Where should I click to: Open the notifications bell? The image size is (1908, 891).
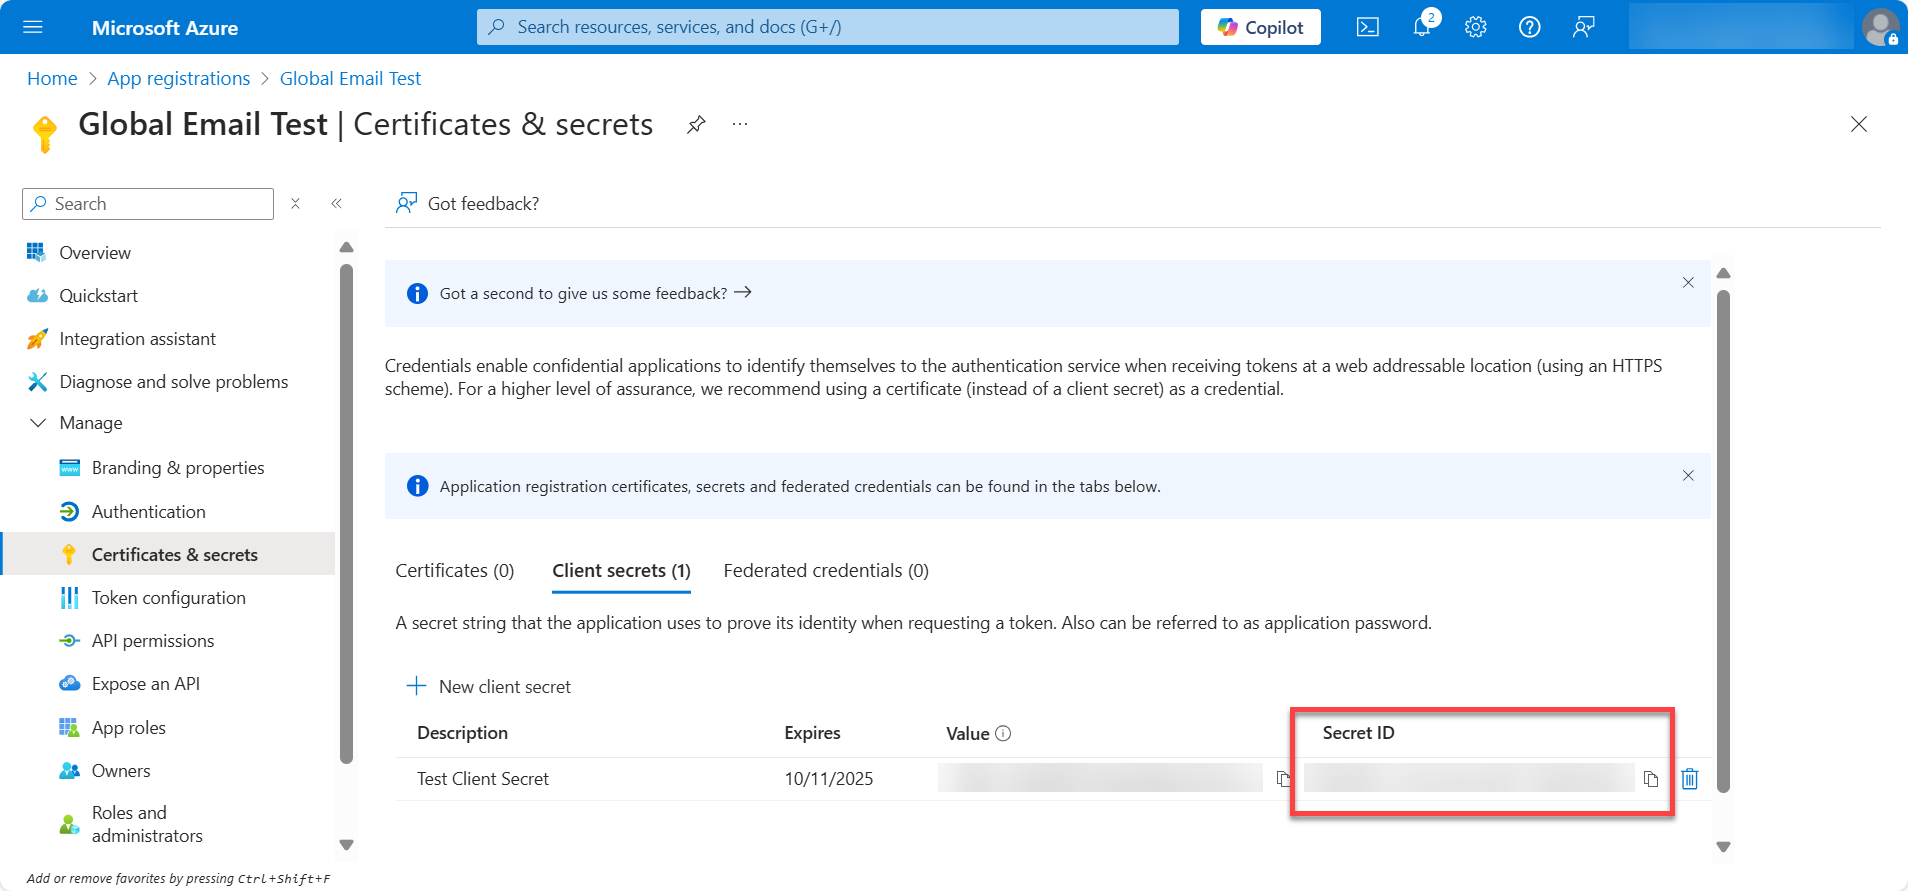click(x=1421, y=27)
